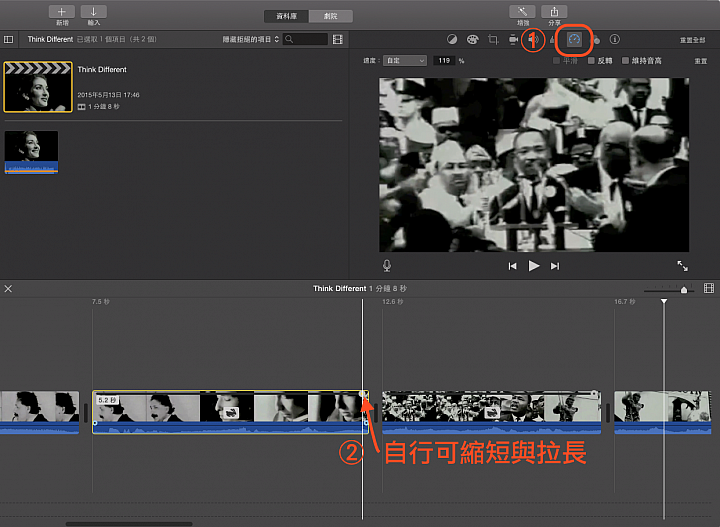720x527 pixels.
Task: Click the voiceover microphone icon
Action: click(x=387, y=265)
